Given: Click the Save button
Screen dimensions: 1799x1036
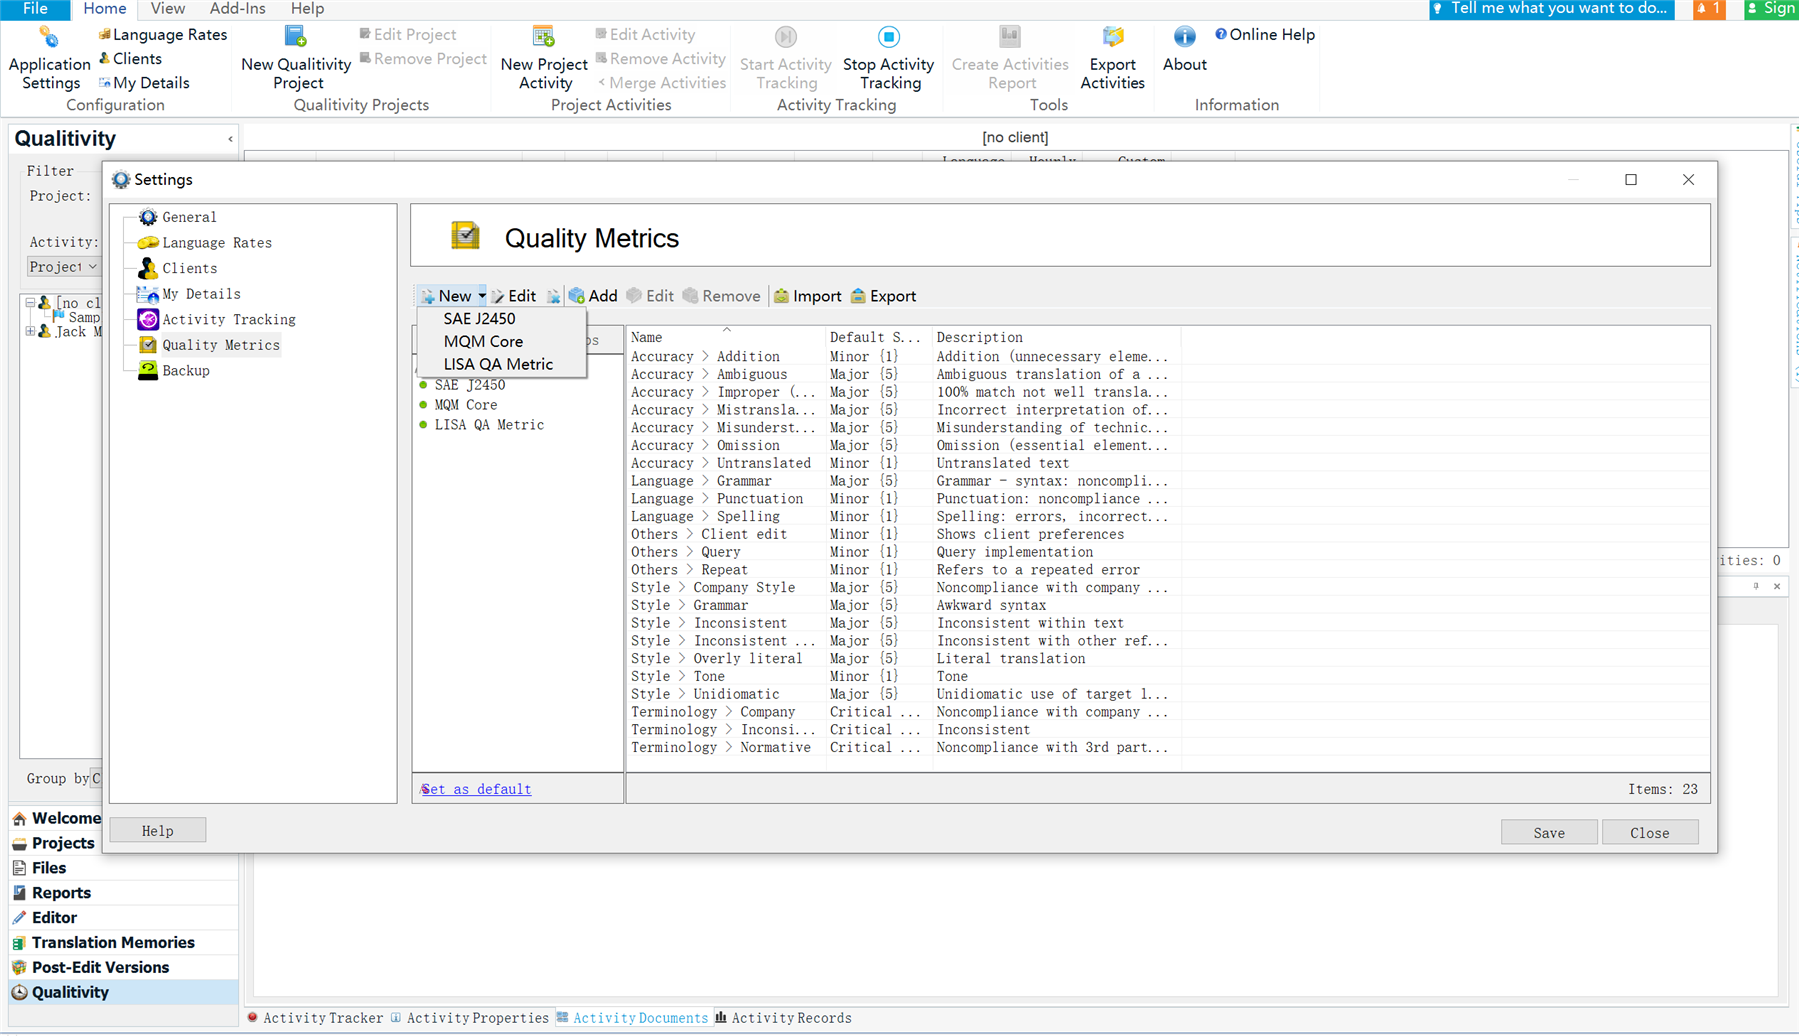Looking at the screenshot, I should coord(1548,833).
